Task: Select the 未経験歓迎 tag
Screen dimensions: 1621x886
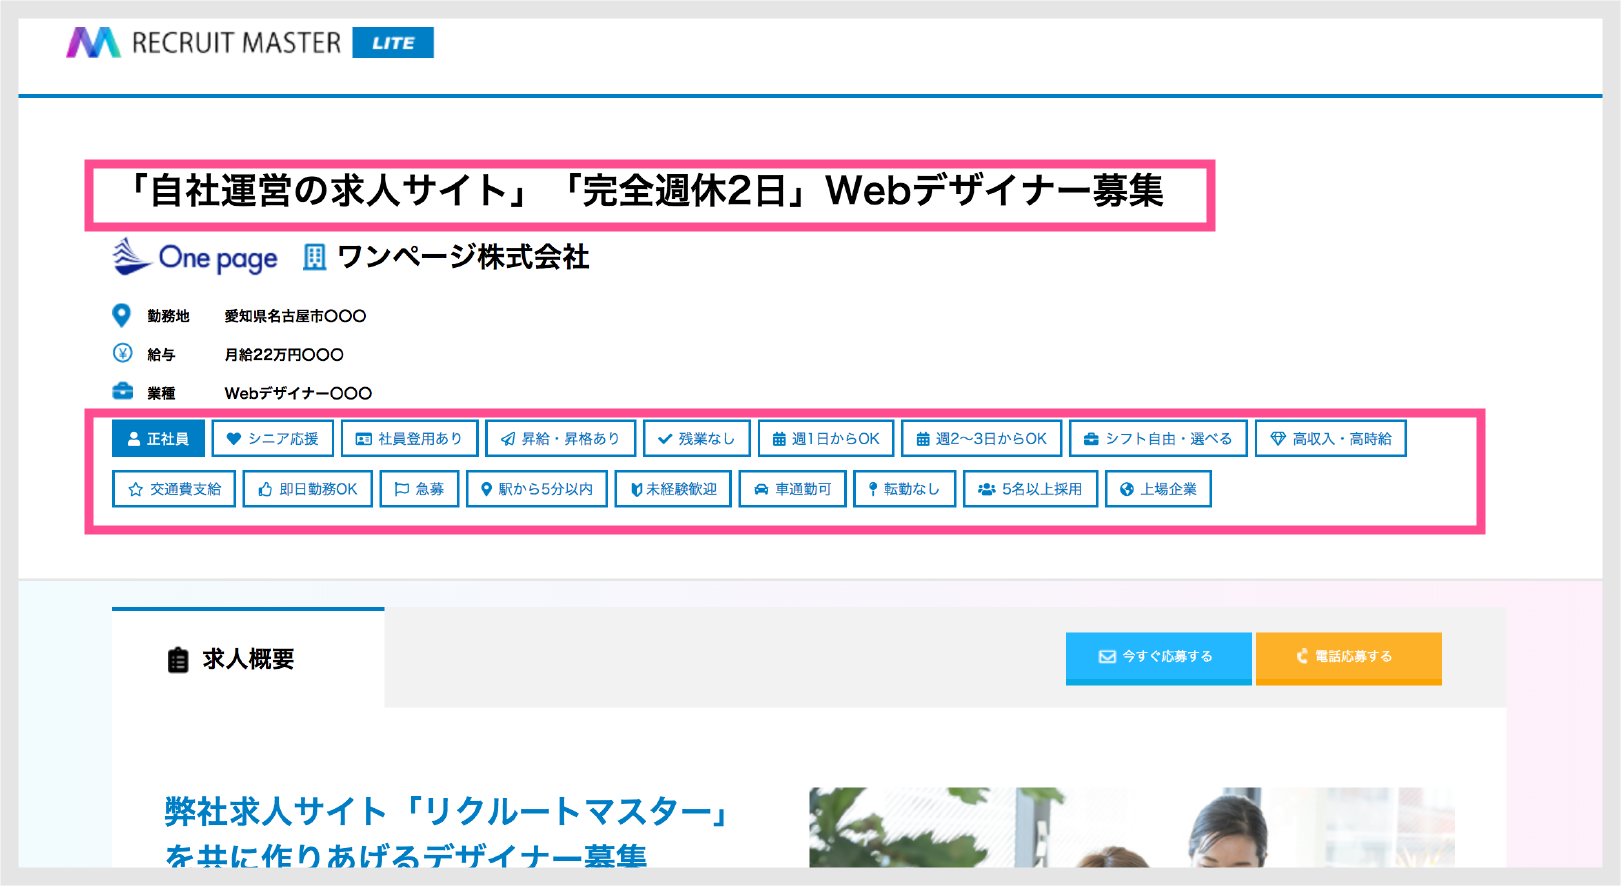Action: coord(673,489)
